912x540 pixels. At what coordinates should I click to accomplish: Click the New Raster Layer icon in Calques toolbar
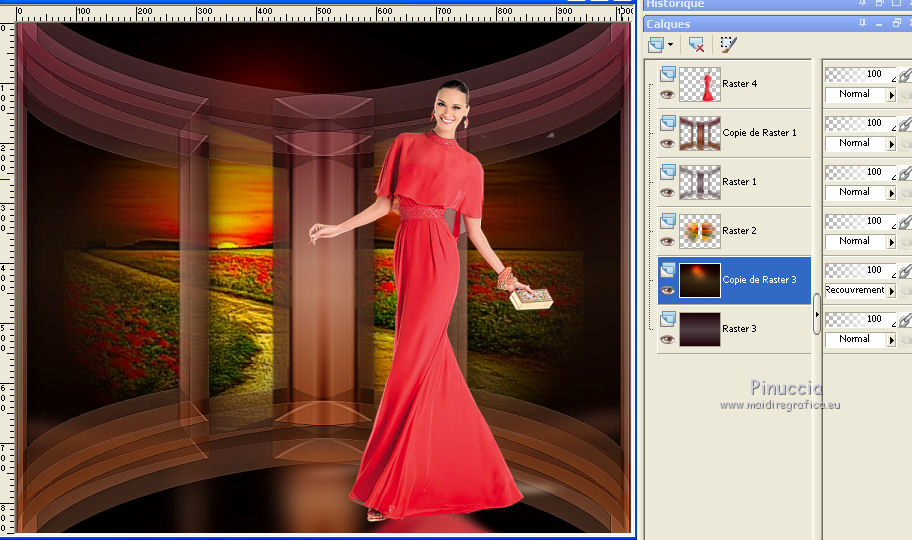[x=656, y=44]
